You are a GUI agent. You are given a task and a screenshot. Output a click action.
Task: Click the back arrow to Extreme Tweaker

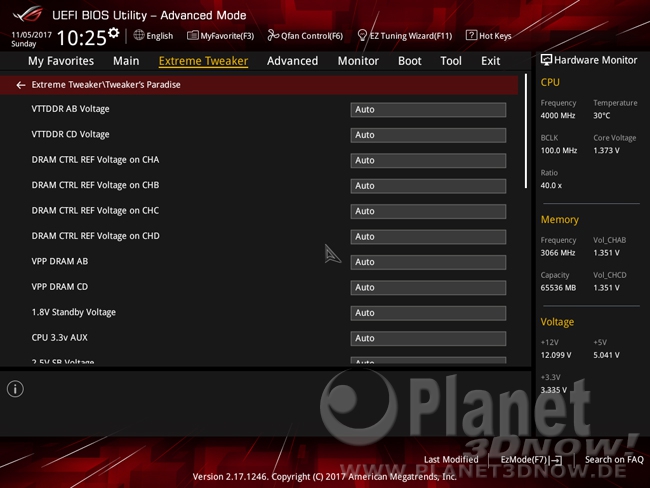point(20,85)
